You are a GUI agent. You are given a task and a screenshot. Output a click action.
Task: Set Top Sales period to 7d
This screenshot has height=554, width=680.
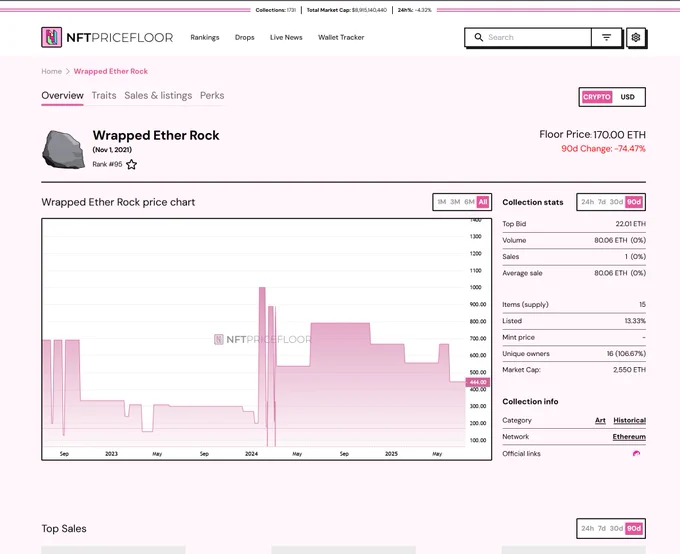pyautogui.click(x=602, y=528)
